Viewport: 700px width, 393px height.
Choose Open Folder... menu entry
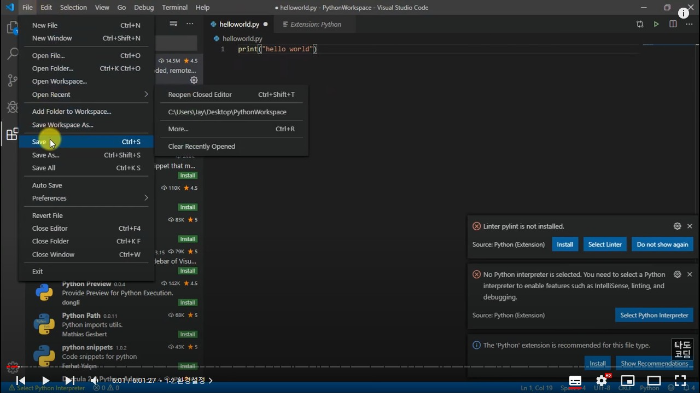[86, 69]
